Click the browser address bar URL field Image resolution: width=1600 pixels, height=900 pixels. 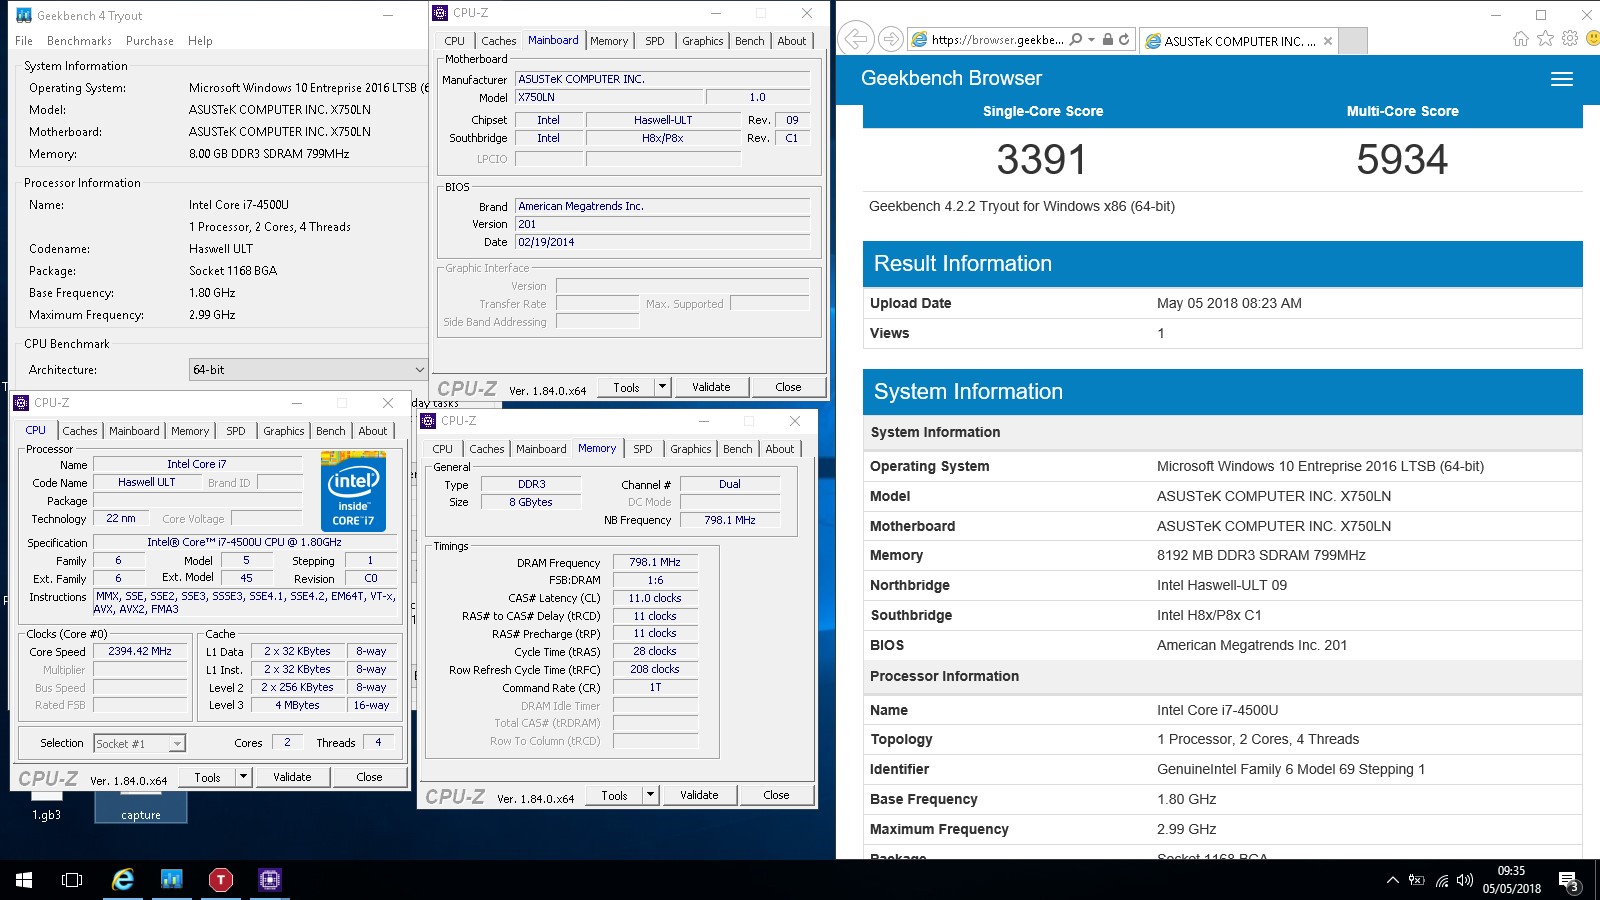click(x=997, y=40)
